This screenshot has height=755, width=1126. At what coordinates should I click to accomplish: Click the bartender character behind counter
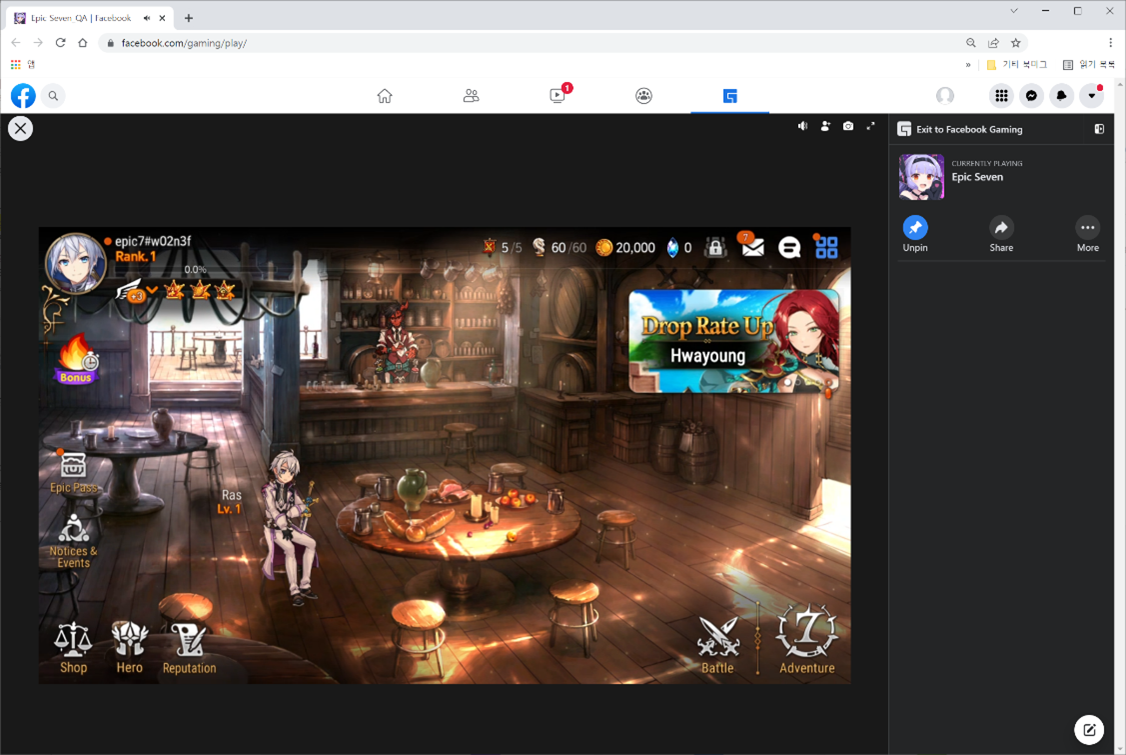[396, 341]
